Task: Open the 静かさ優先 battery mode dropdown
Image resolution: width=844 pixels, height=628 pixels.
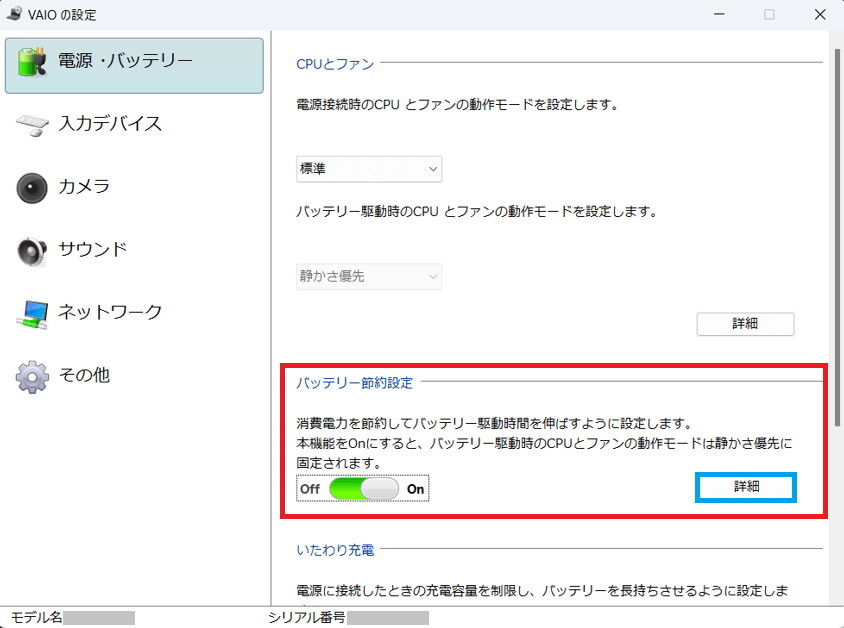Action: tap(369, 277)
